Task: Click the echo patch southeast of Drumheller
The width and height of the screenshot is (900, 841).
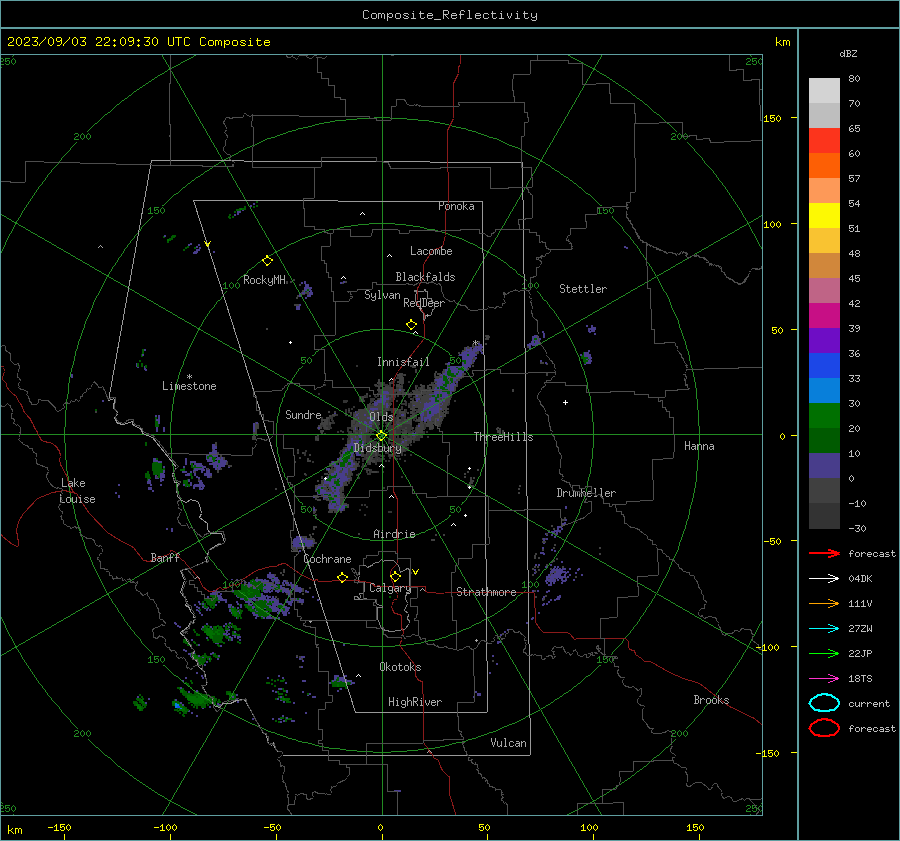Action: coord(556,574)
